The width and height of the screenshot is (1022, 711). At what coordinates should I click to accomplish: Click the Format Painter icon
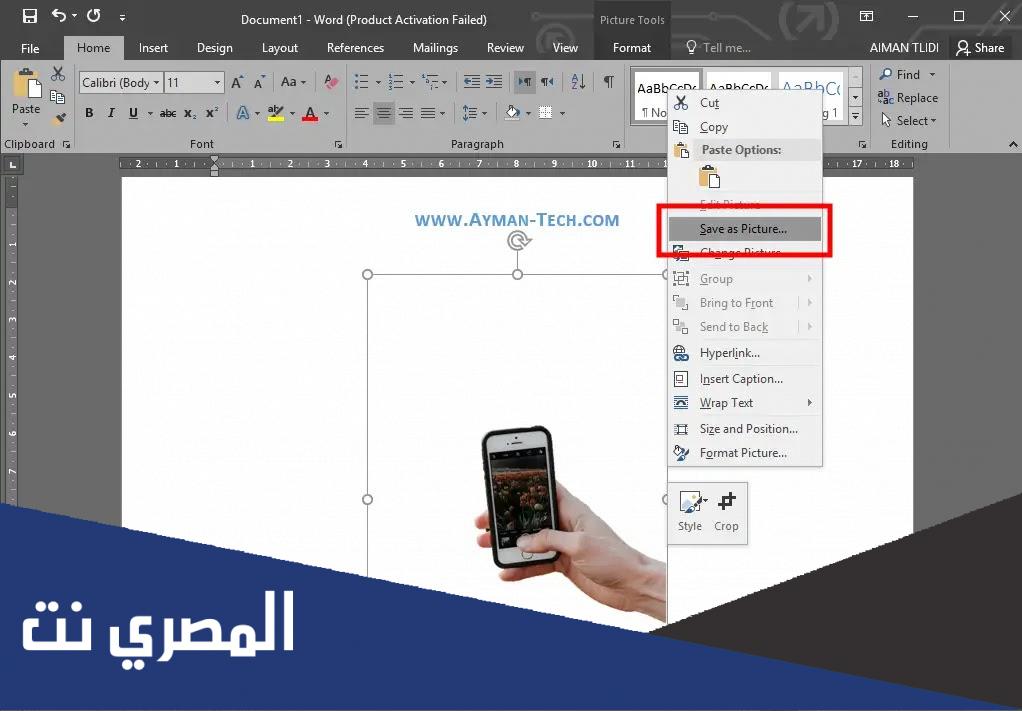coord(58,118)
